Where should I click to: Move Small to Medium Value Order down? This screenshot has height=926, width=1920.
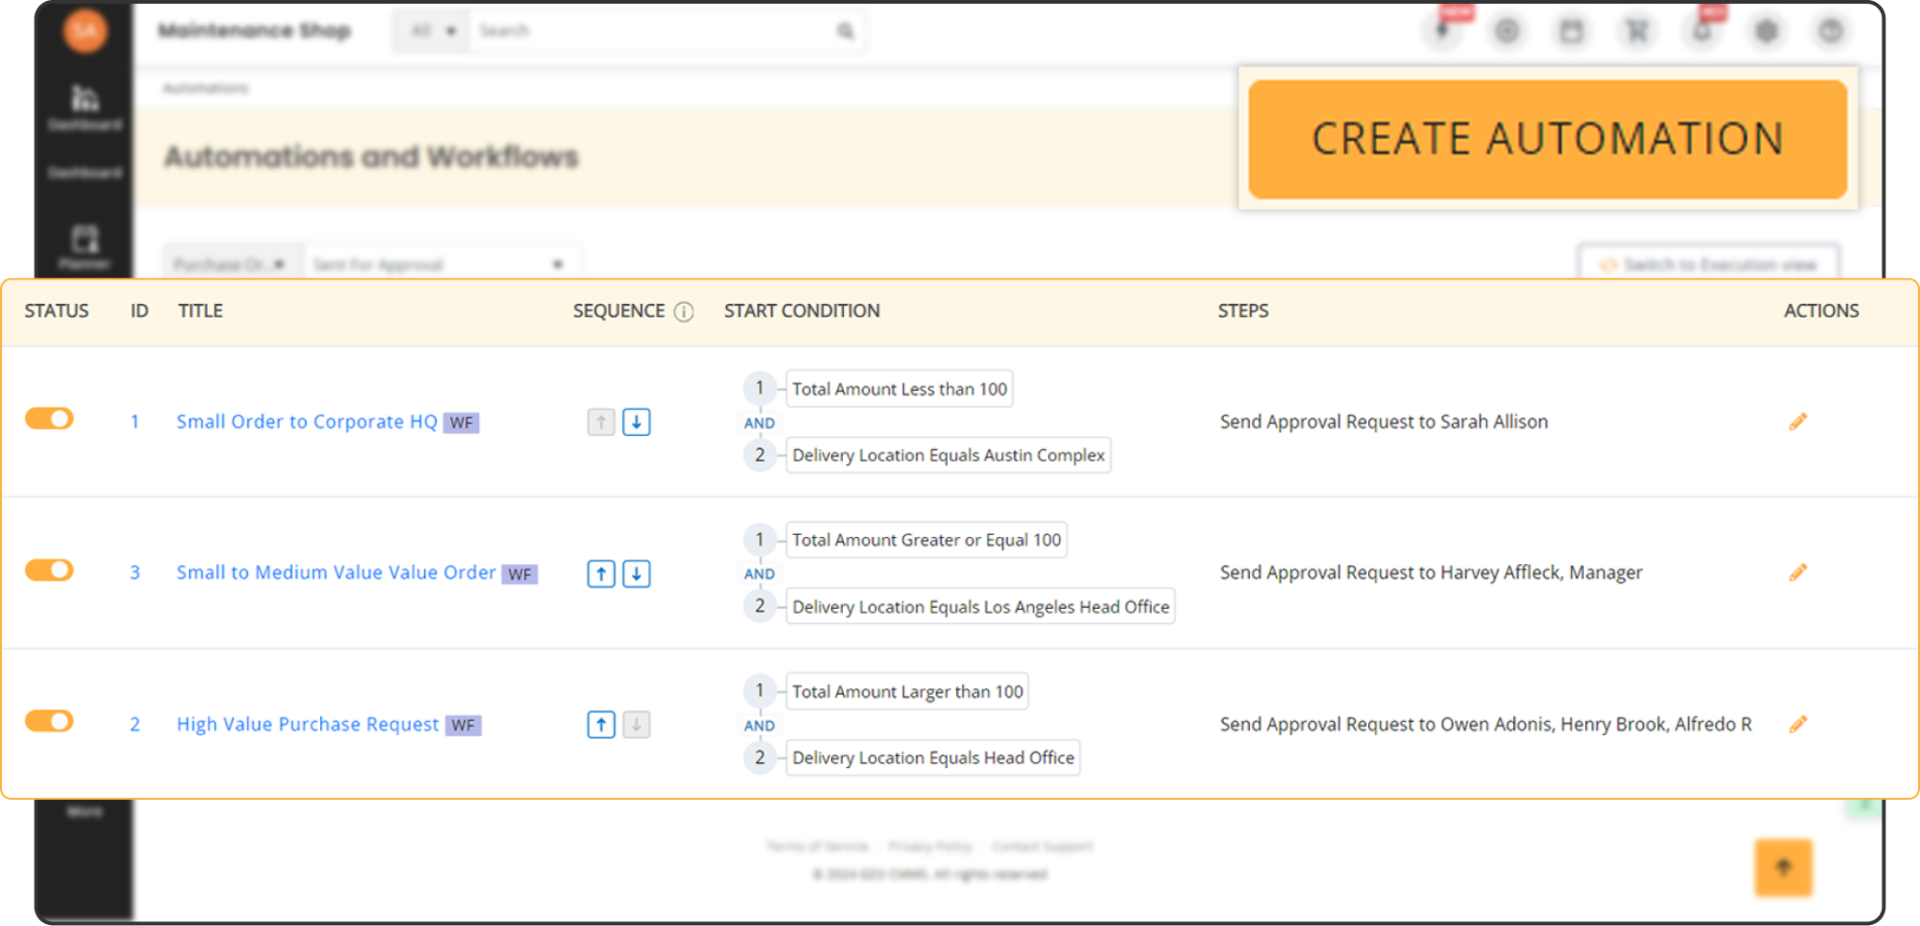tap(636, 574)
